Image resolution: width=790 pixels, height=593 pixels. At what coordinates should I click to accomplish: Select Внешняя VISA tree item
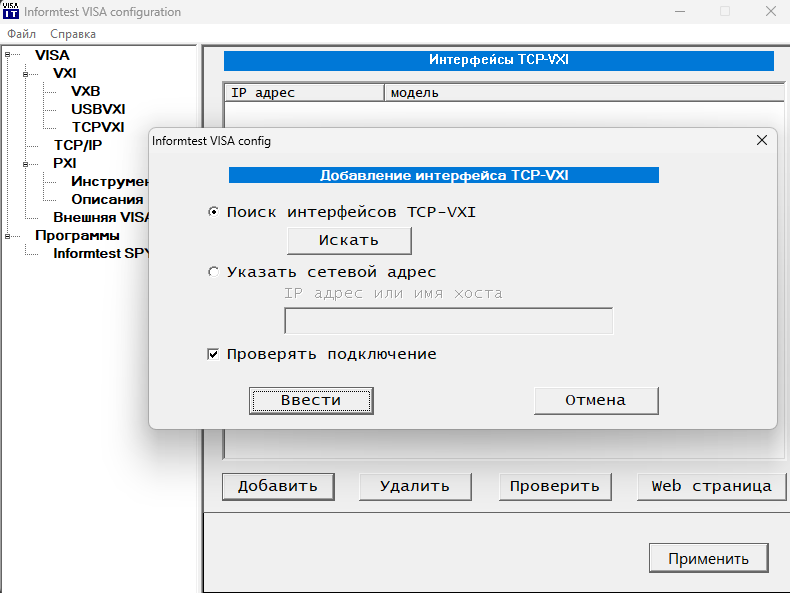tap(101, 217)
